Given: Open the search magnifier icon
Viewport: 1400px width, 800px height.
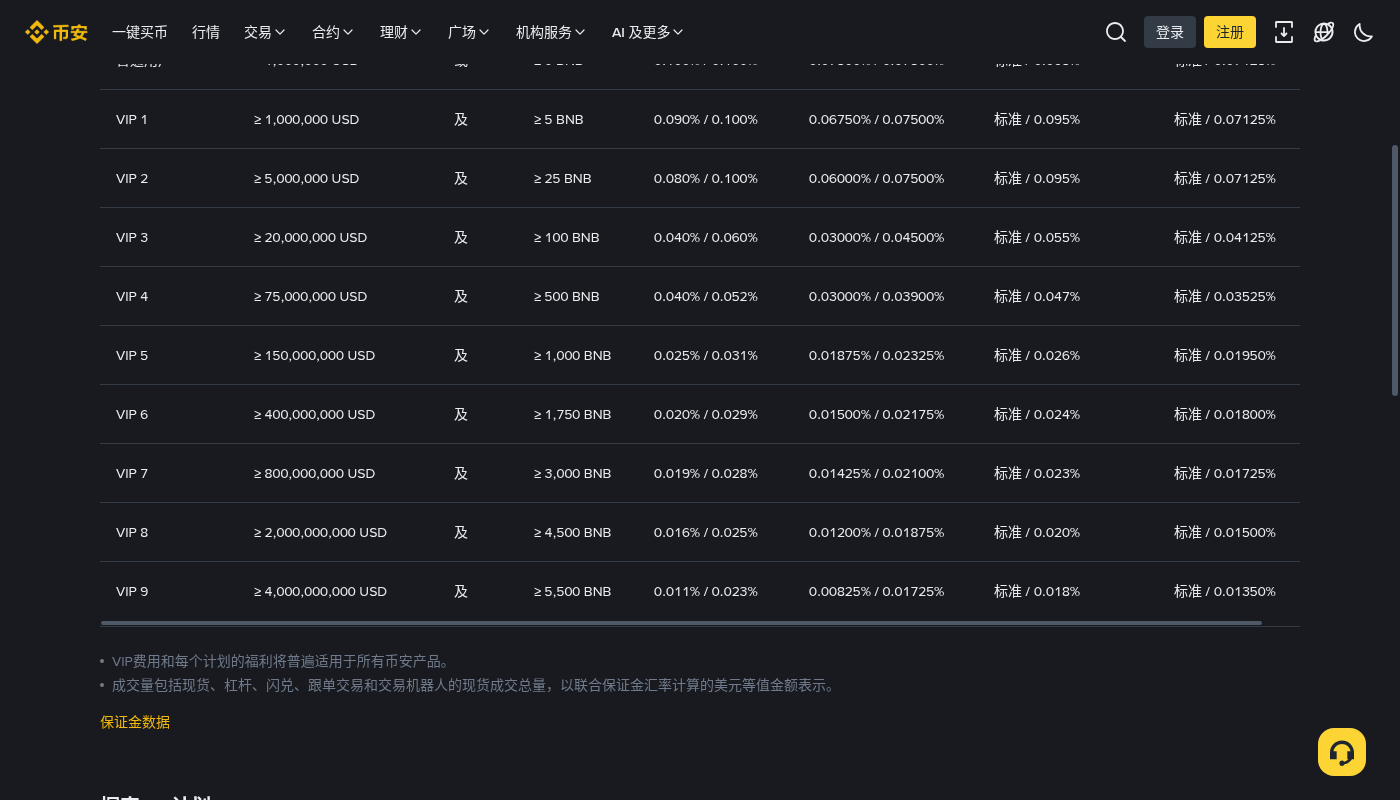Looking at the screenshot, I should tap(1116, 32).
